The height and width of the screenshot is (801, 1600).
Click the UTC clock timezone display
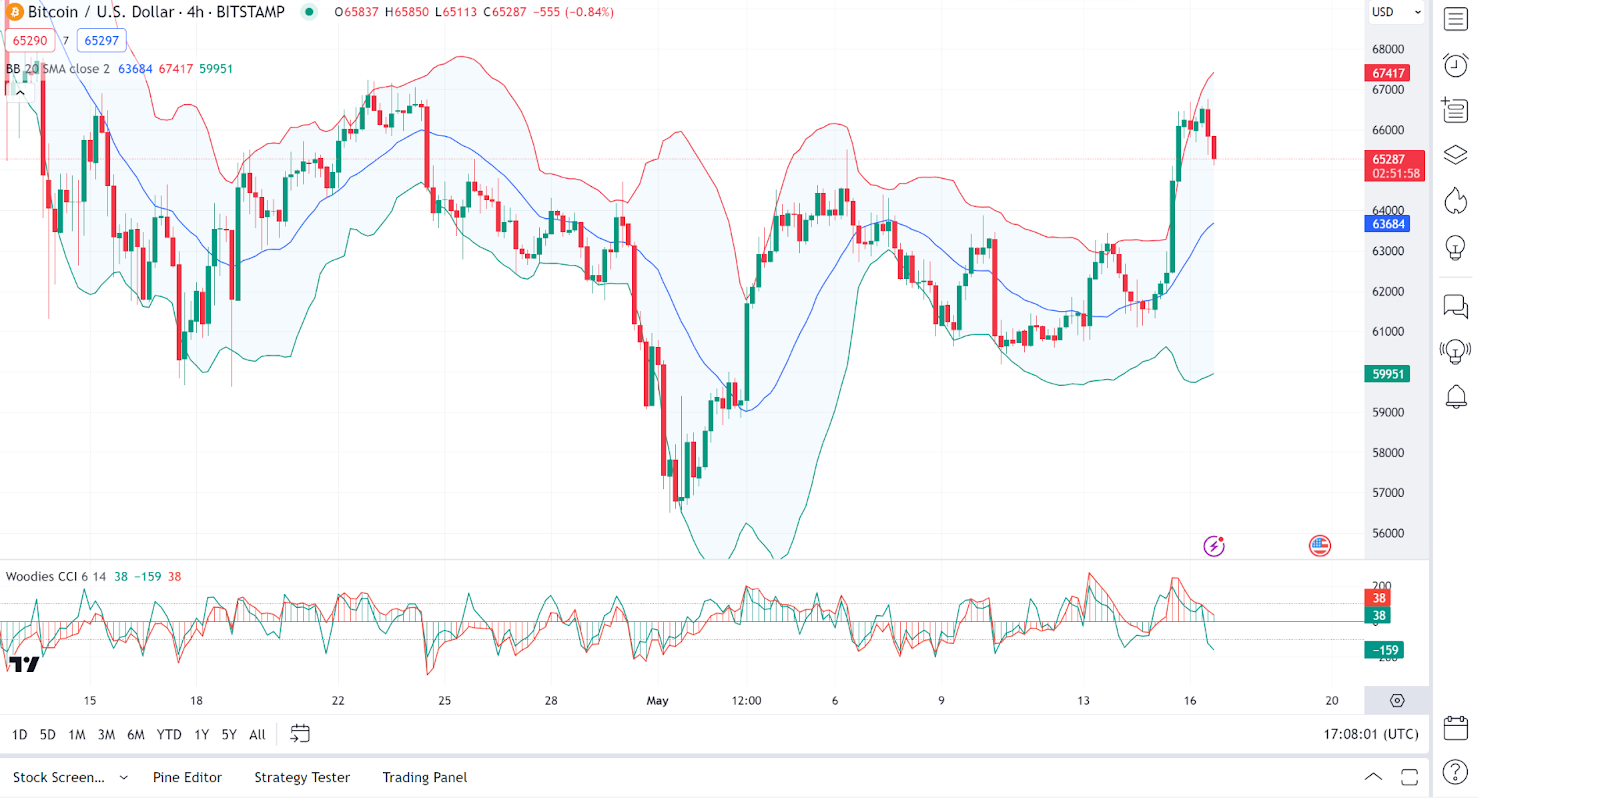(1371, 734)
